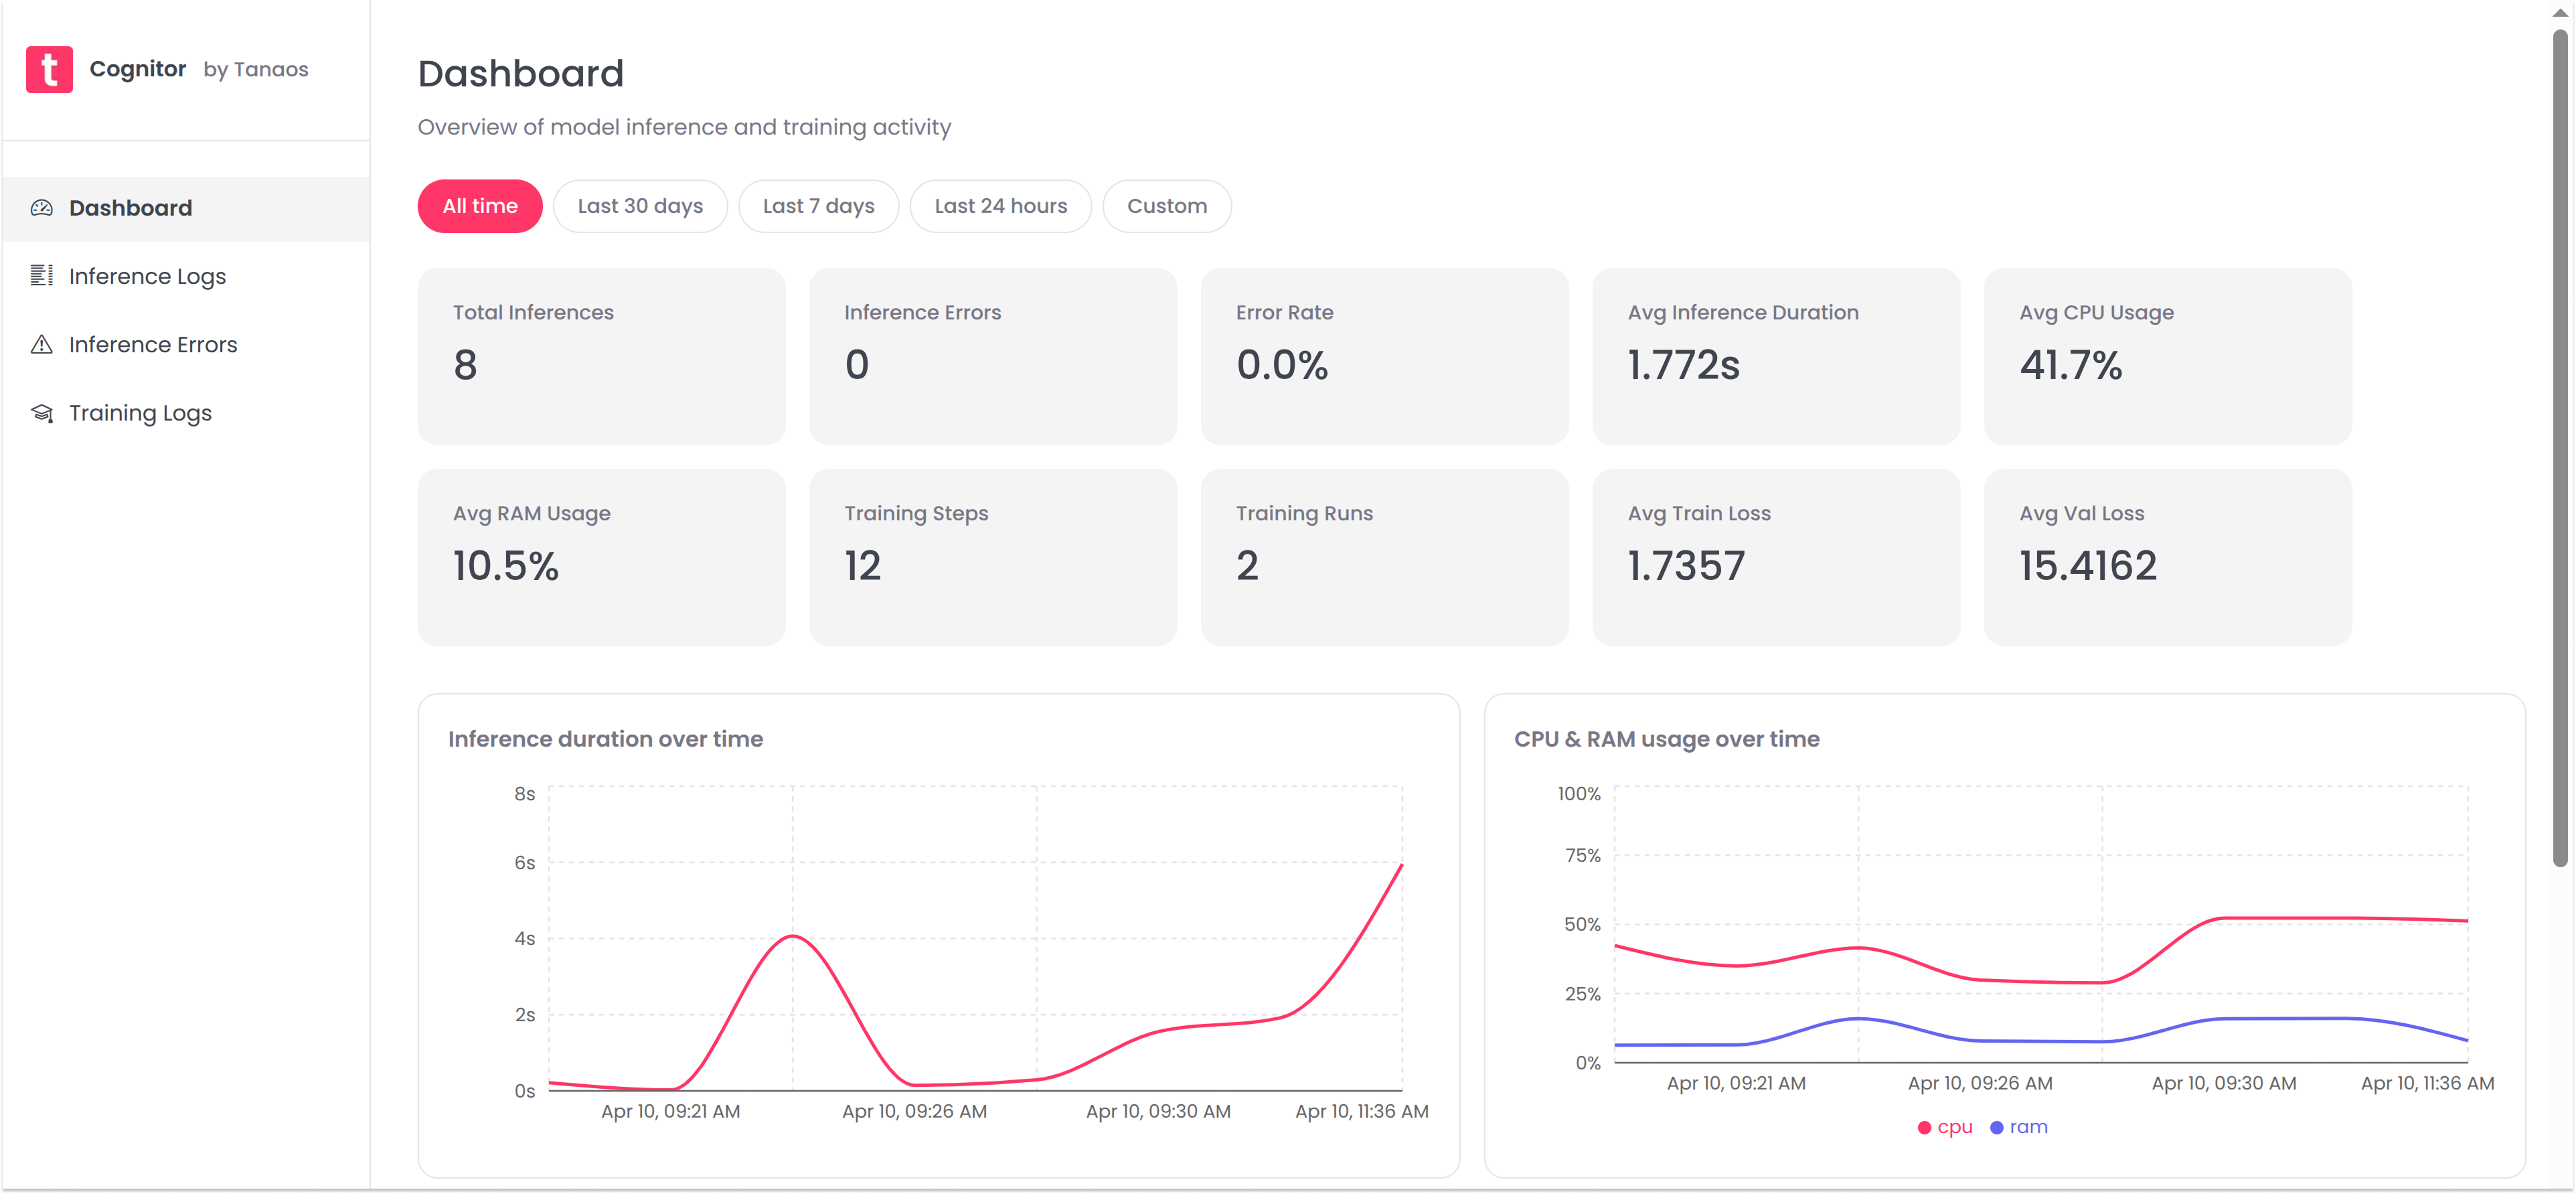Image resolution: width=2576 pixels, height=1194 pixels.
Task: Click the Cognitor red logo icon
Action: tap(49, 69)
